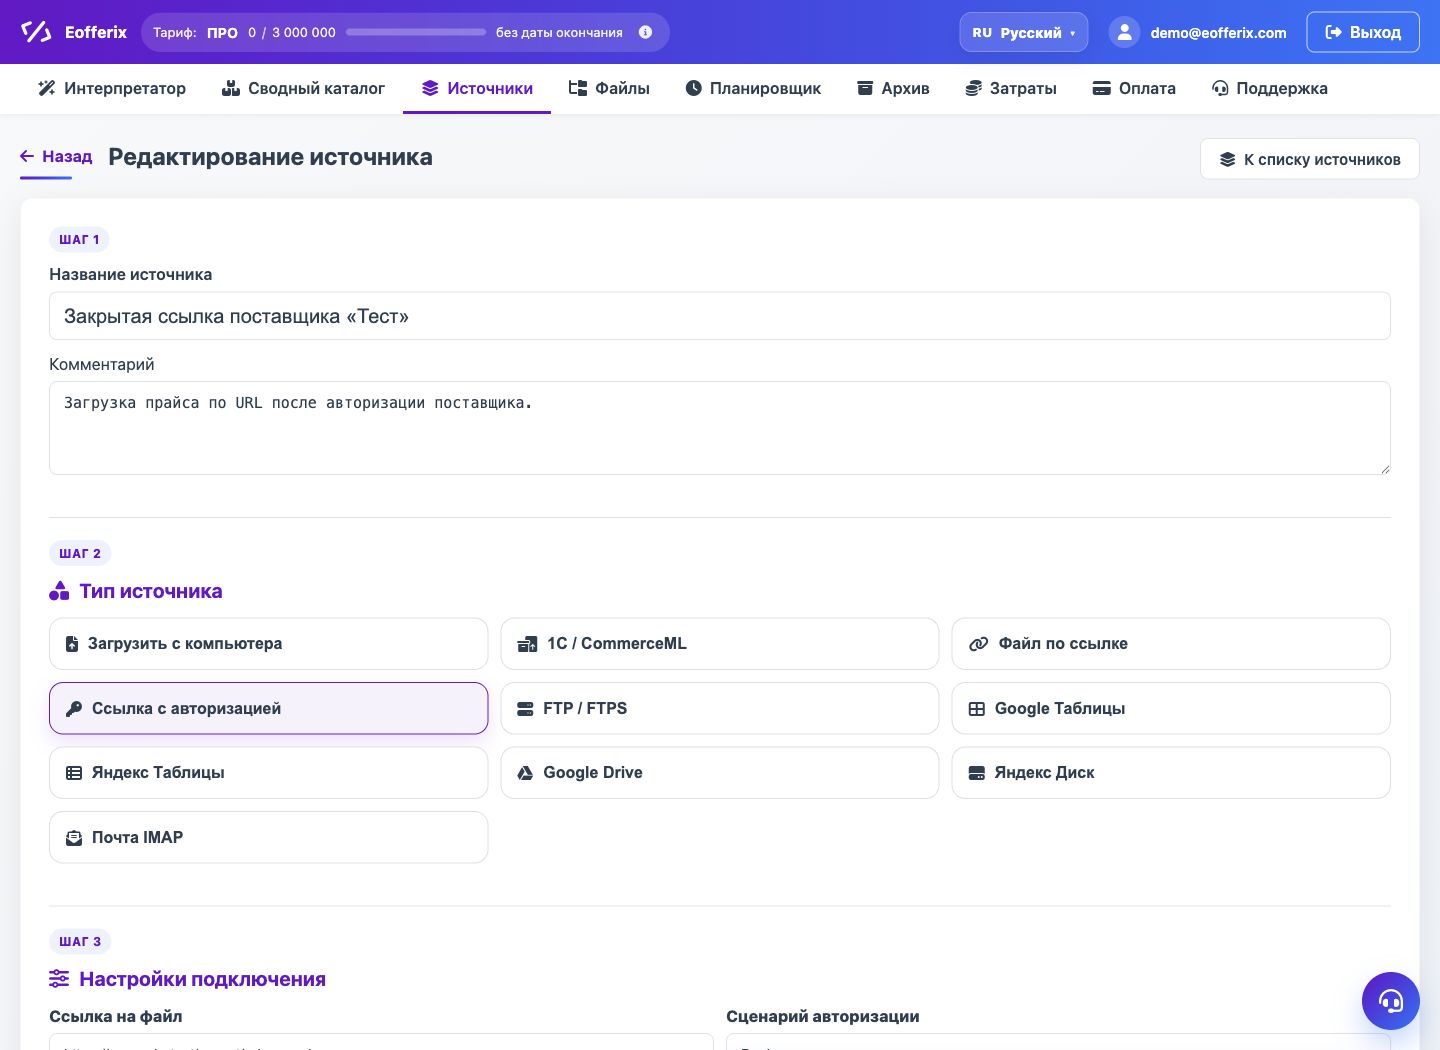Click the ШАГ 3 badge
Screen dimensions: 1440x1050
click(x=80, y=941)
